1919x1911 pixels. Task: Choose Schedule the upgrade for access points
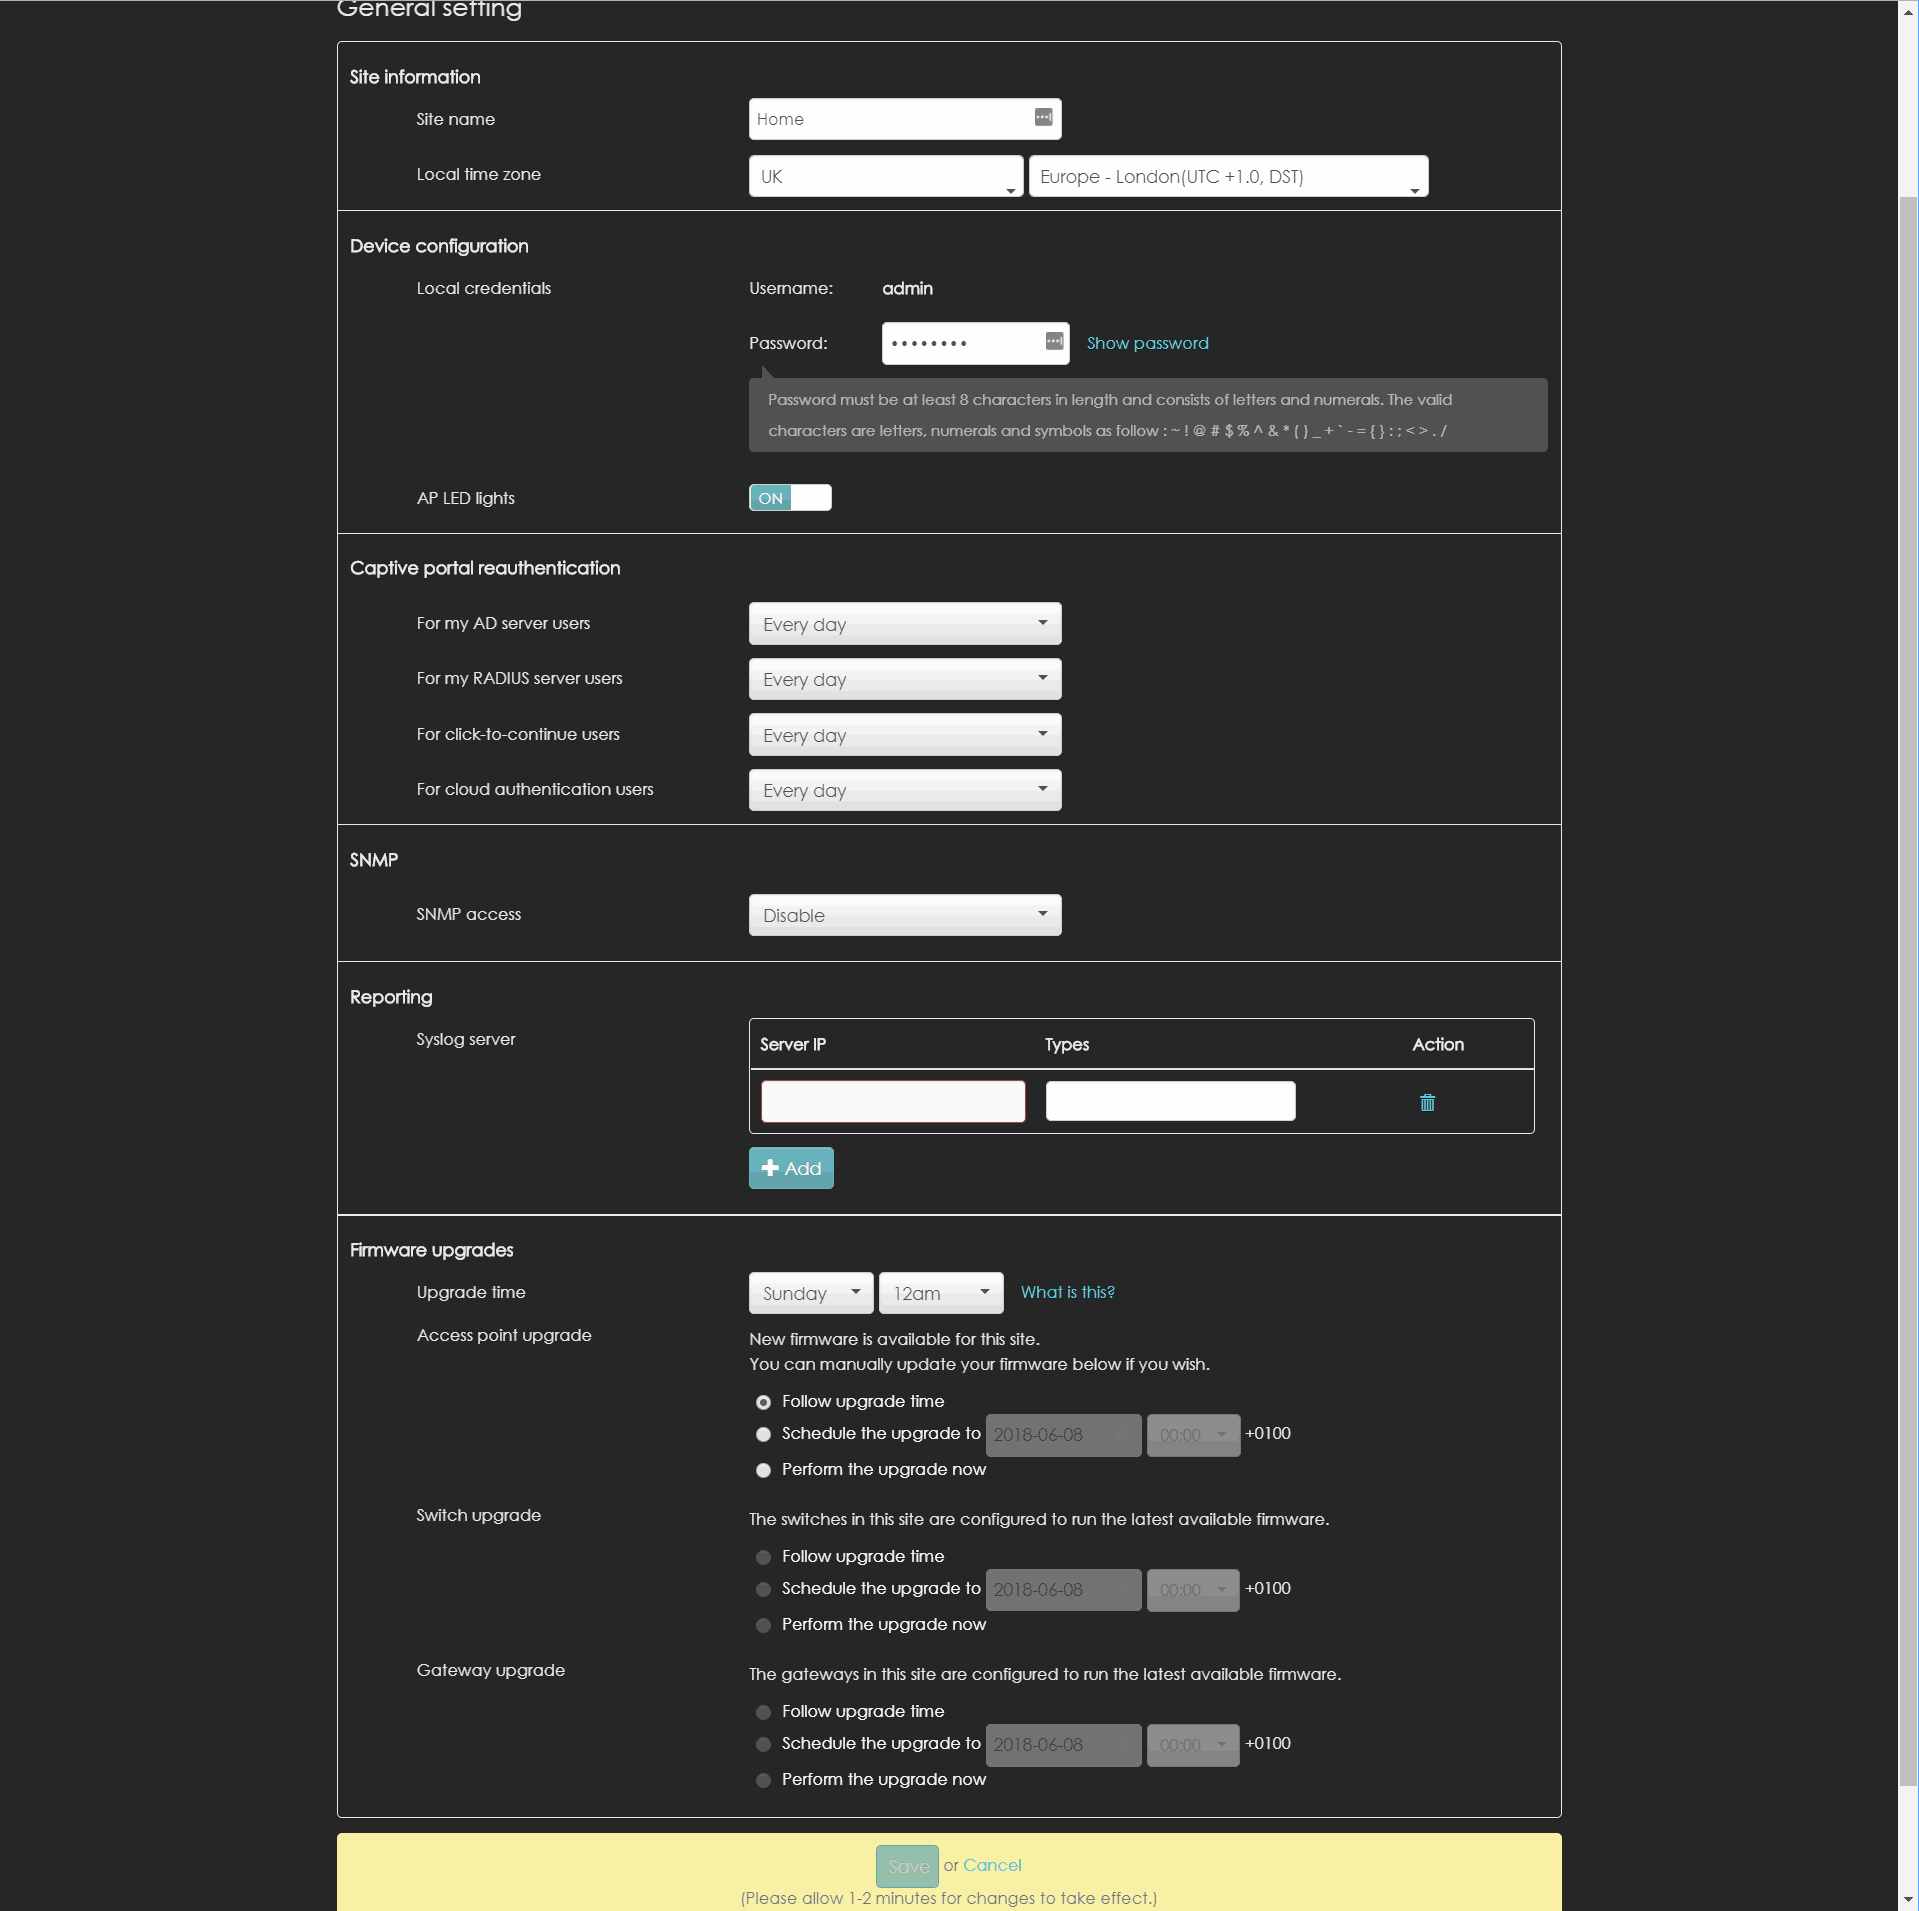(763, 1434)
